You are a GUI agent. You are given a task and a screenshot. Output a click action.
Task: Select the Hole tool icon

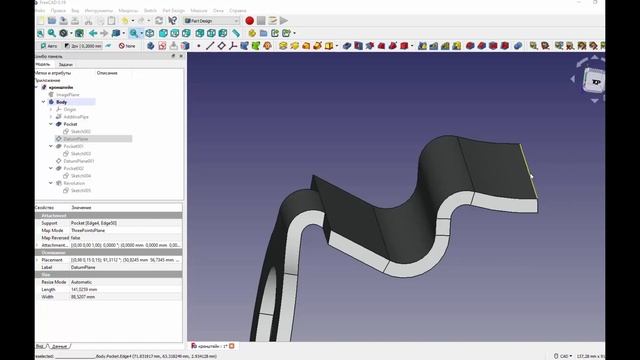(358, 46)
